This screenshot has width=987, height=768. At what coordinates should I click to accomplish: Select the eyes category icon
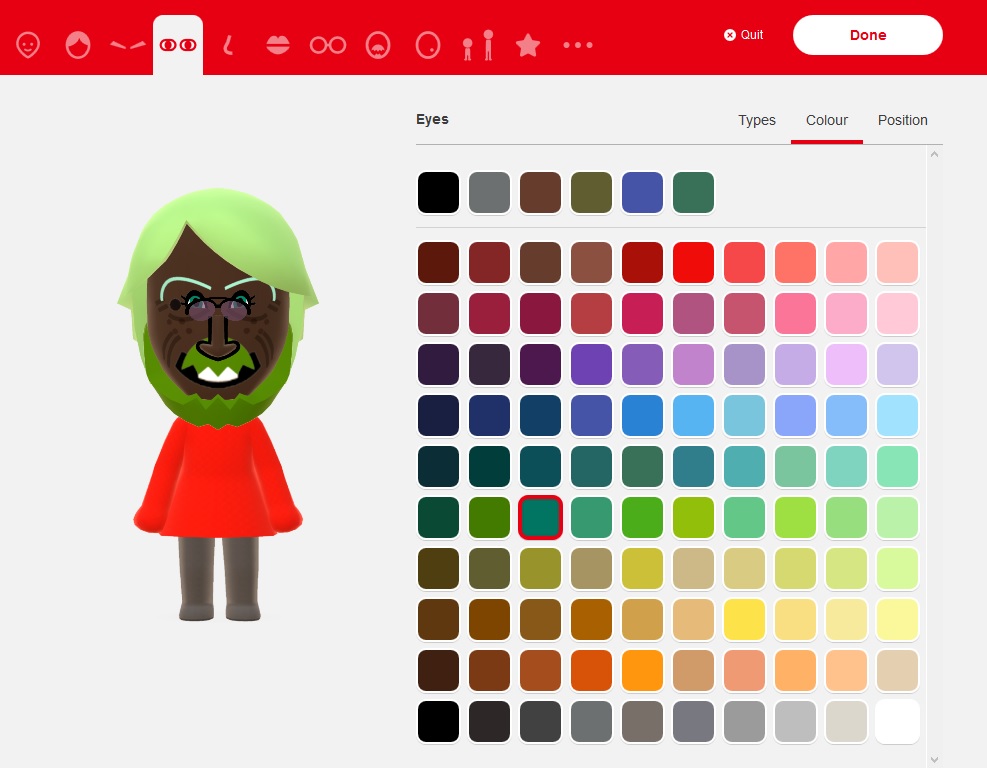[178, 45]
